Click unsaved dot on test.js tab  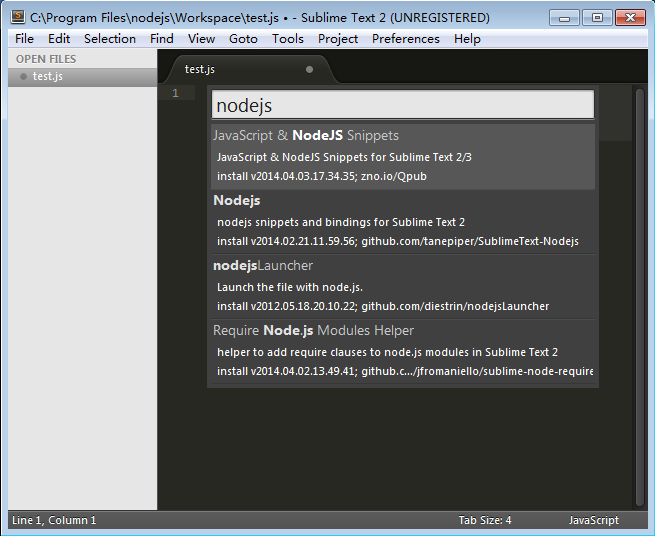pyautogui.click(x=309, y=69)
